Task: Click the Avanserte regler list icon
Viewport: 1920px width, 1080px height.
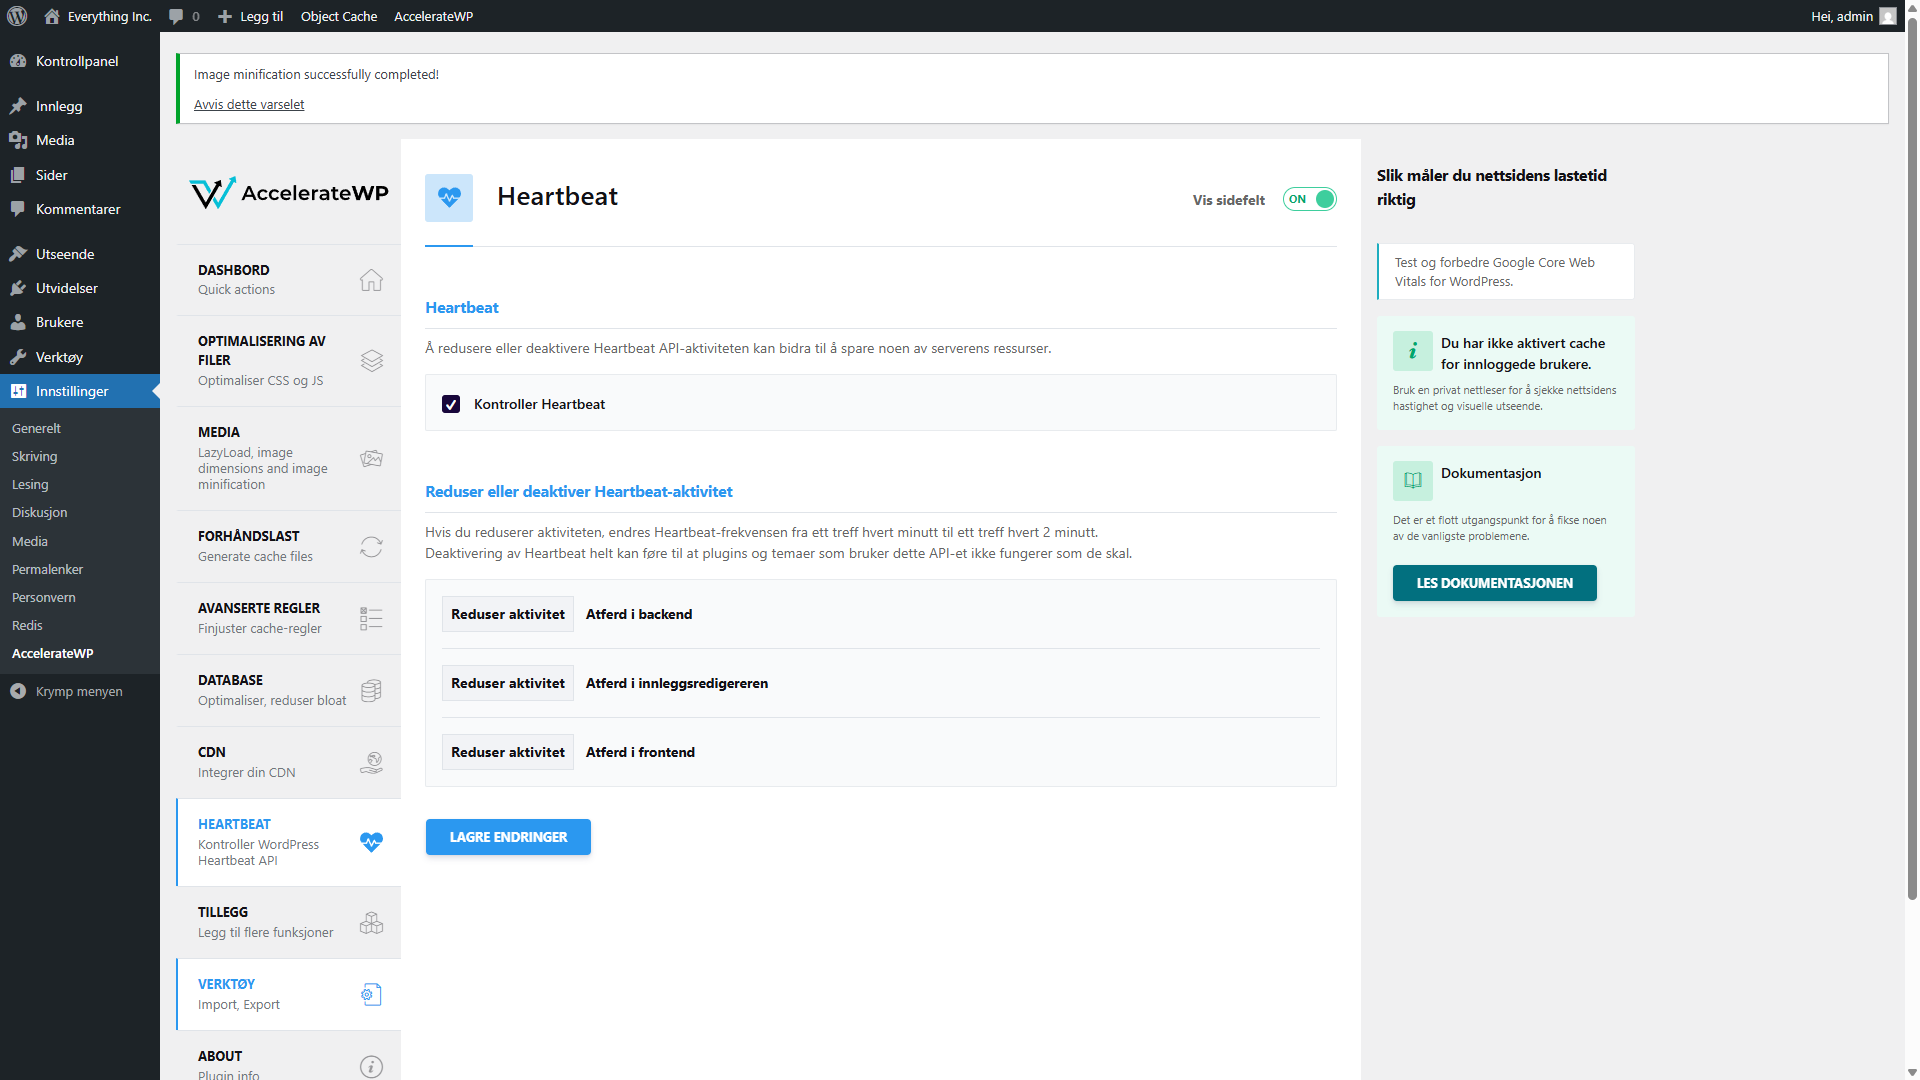Action: tap(371, 619)
